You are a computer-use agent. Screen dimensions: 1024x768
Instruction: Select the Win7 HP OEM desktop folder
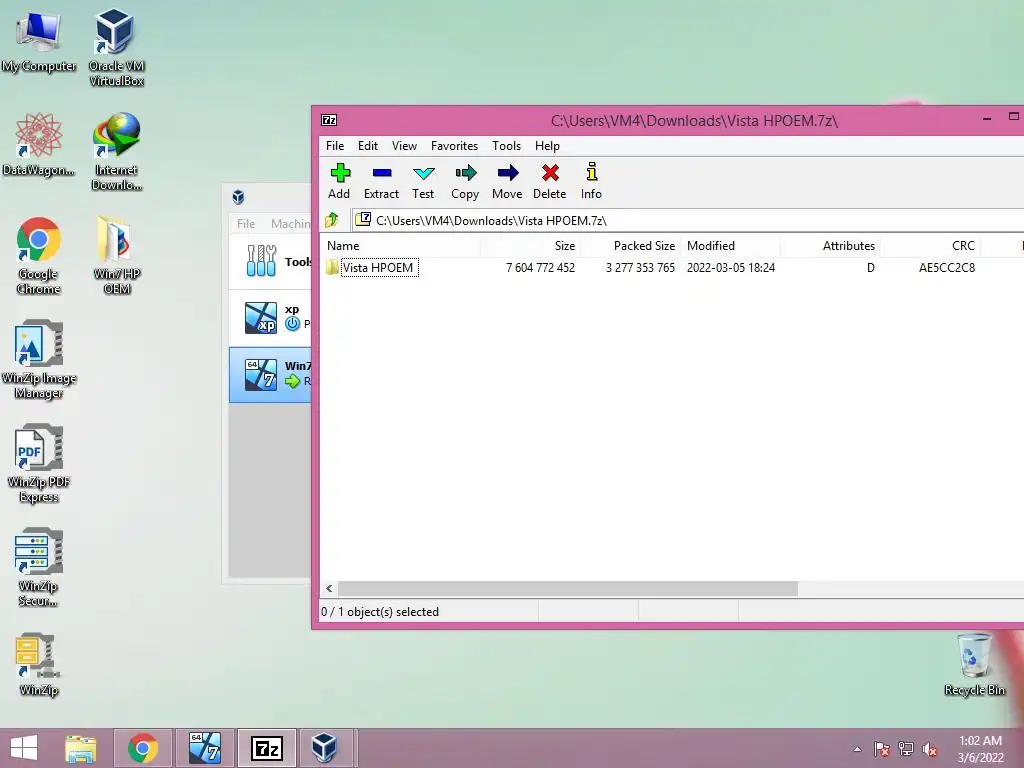tap(117, 255)
